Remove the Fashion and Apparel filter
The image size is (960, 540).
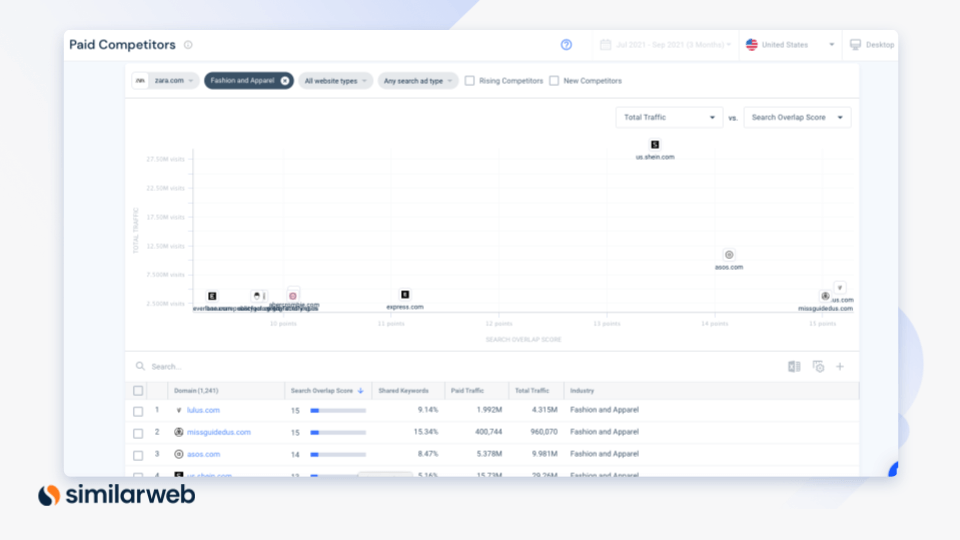click(x=285, y=81)
